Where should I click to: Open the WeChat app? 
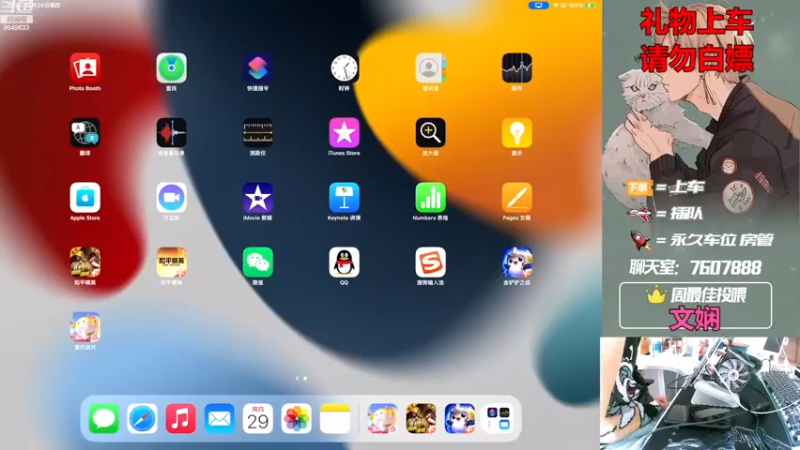click(258, 262)
